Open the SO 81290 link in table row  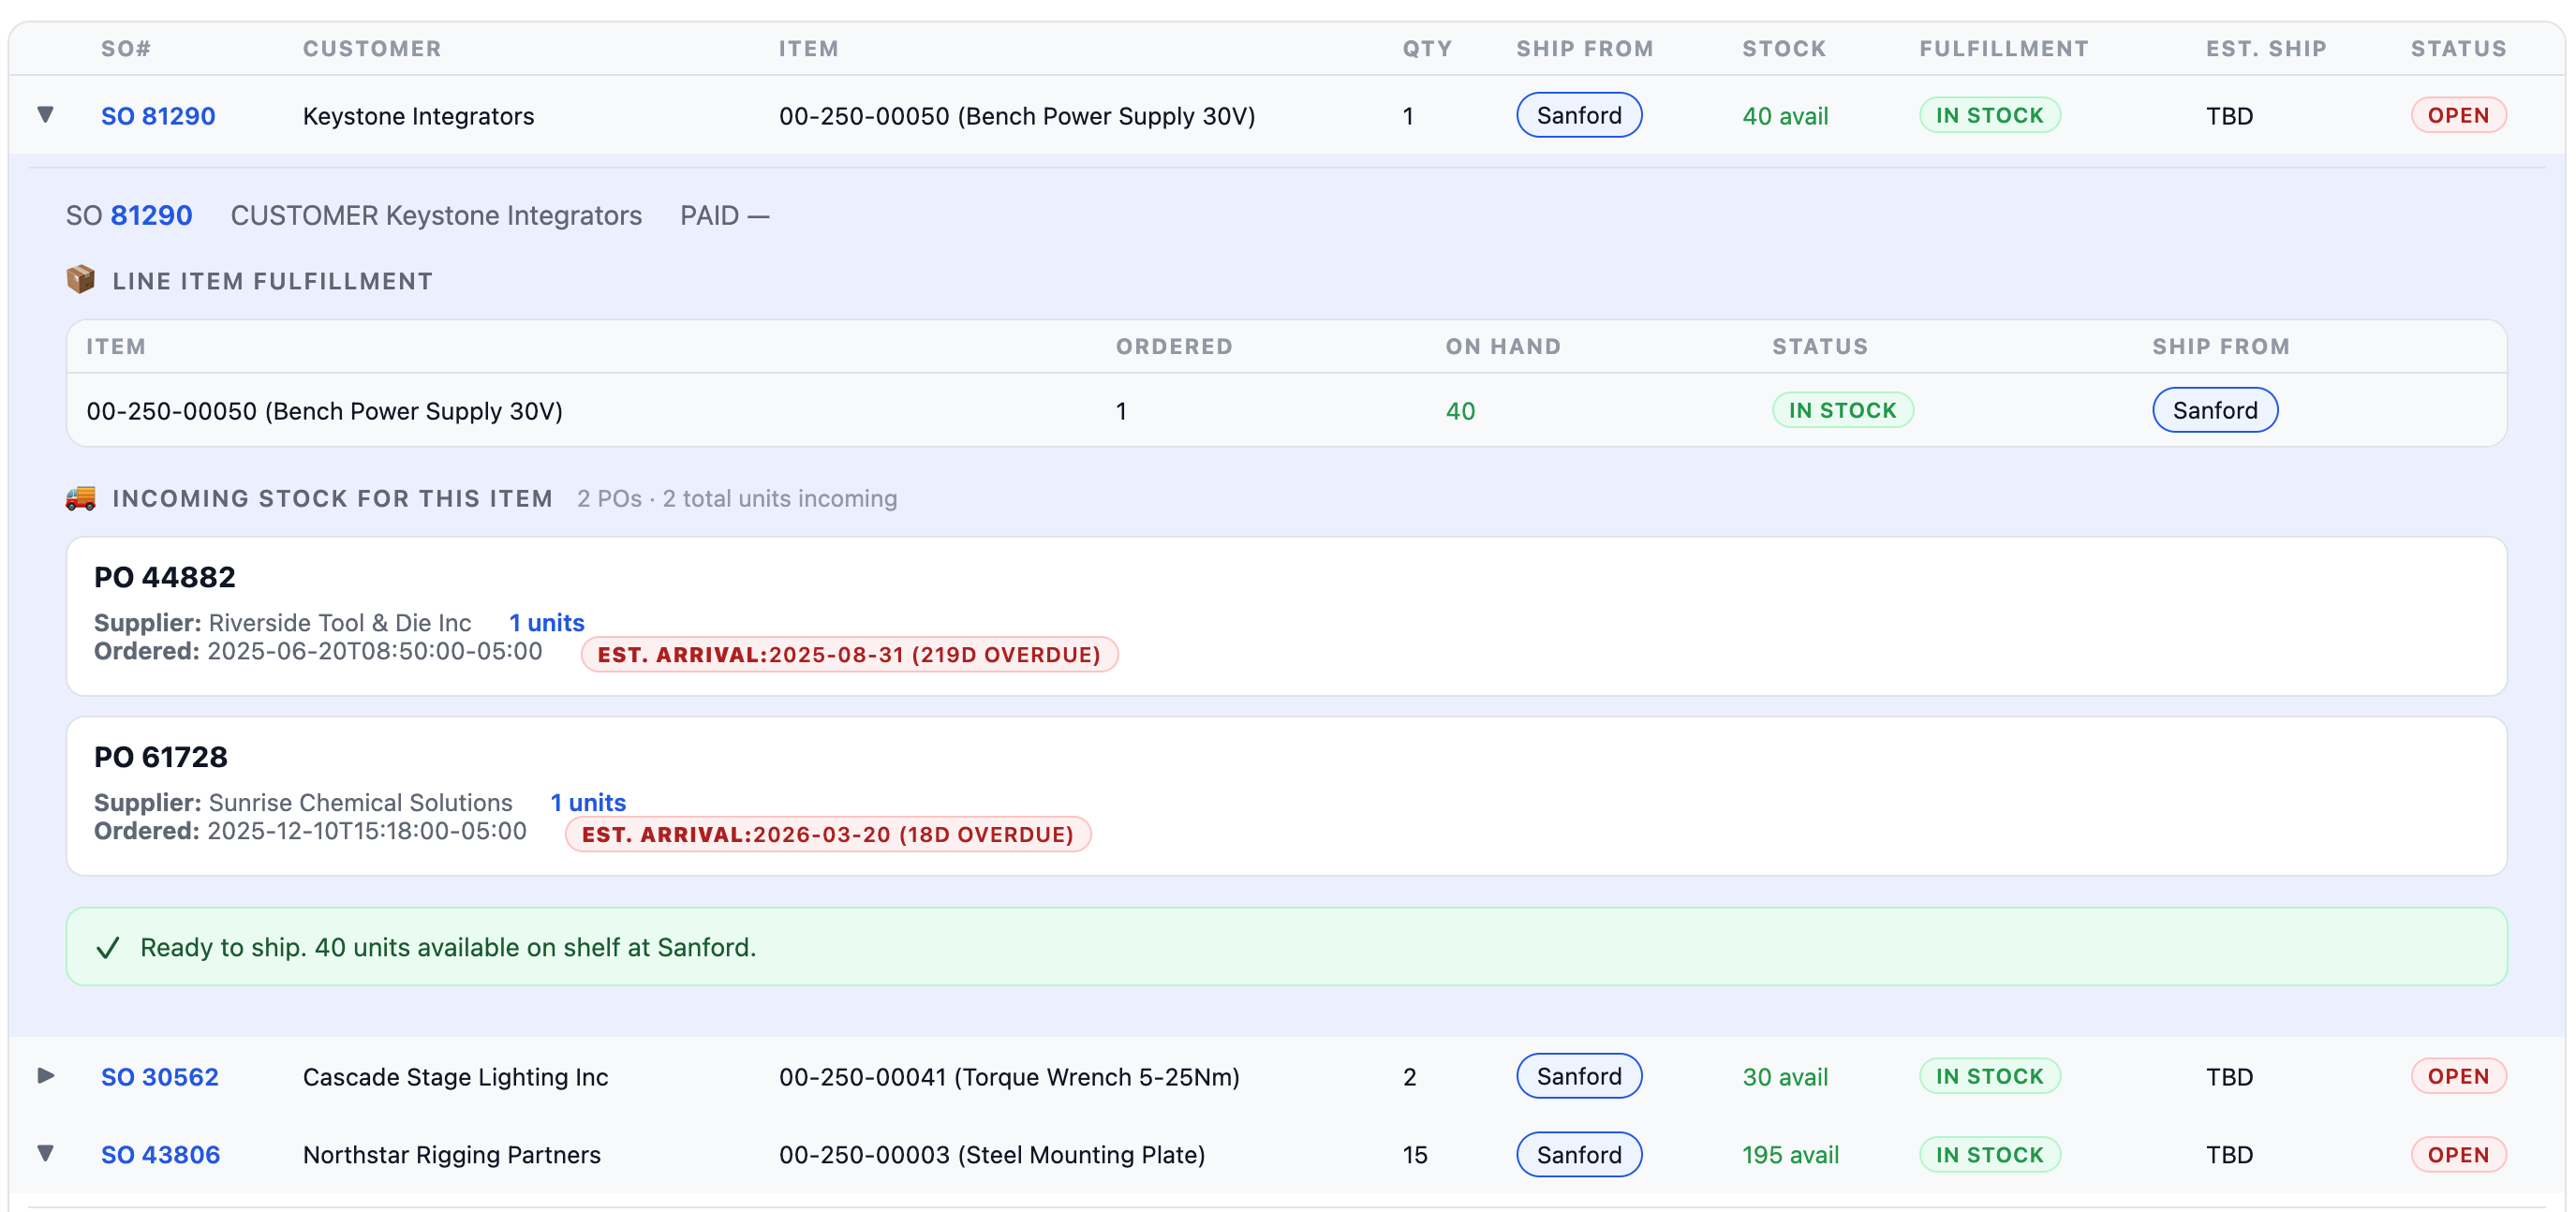point(158,116)
